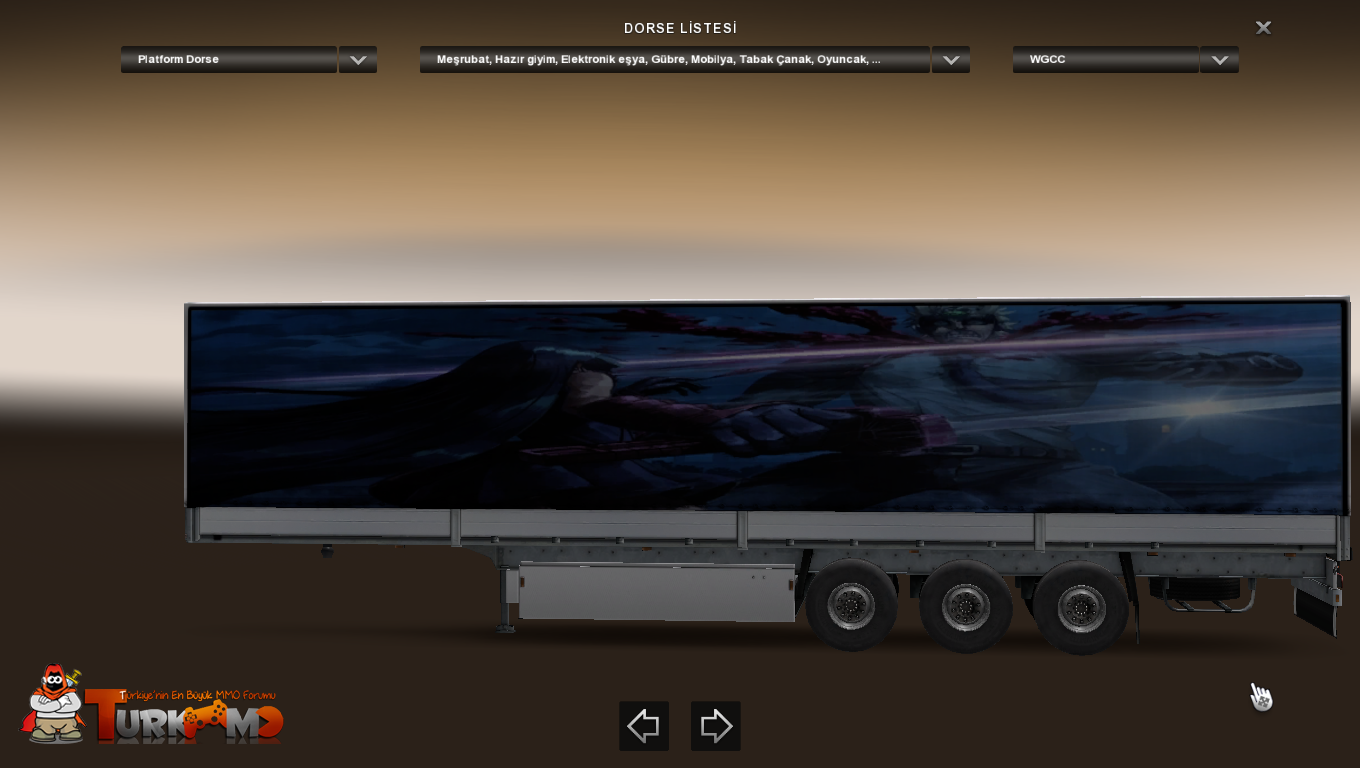
Task: Show the next trailer with right arrow
Action: pyautogui.click(x=716, y=726)
